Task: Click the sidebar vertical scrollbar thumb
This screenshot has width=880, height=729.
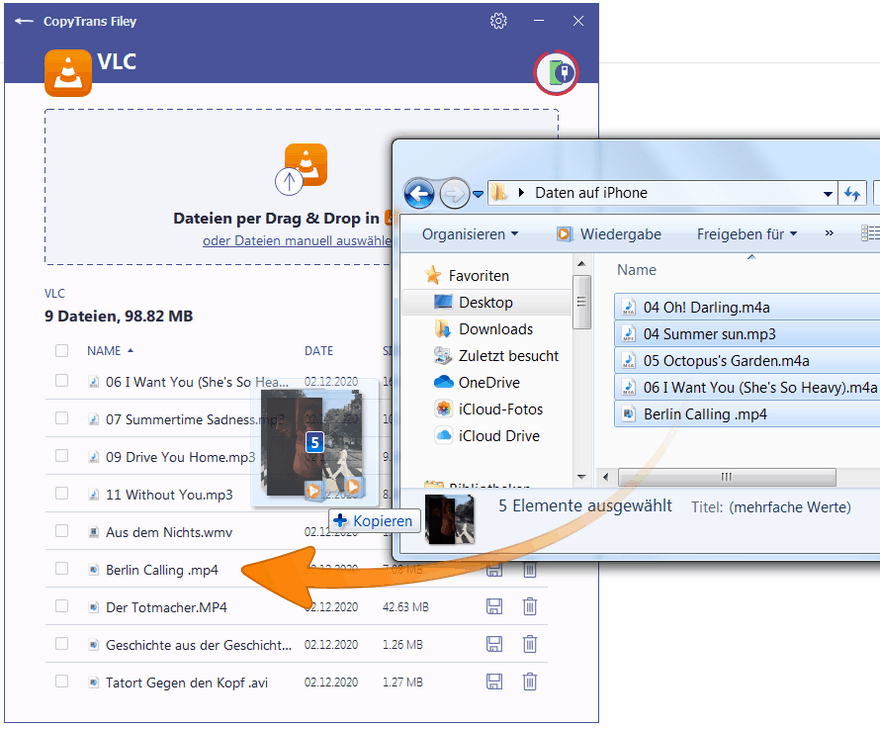Action: point(581,302)
